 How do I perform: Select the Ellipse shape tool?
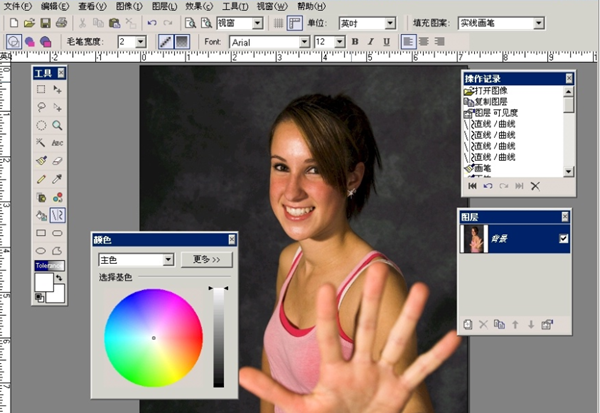pyautogui.click(x=41, y=251)
